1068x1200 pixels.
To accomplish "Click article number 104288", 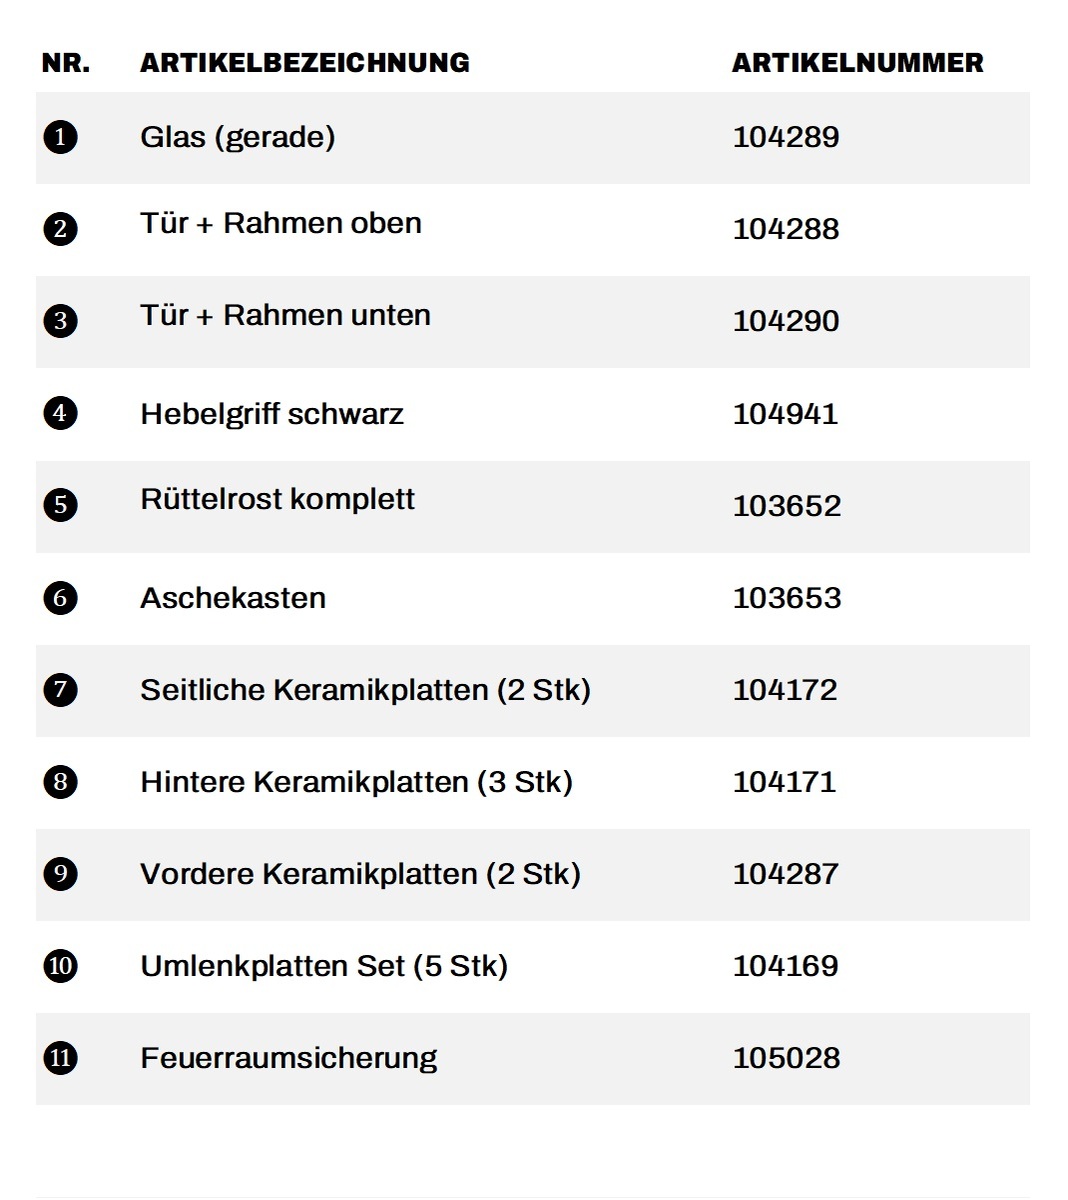I will pyautogui.click(x=786, y=229).
